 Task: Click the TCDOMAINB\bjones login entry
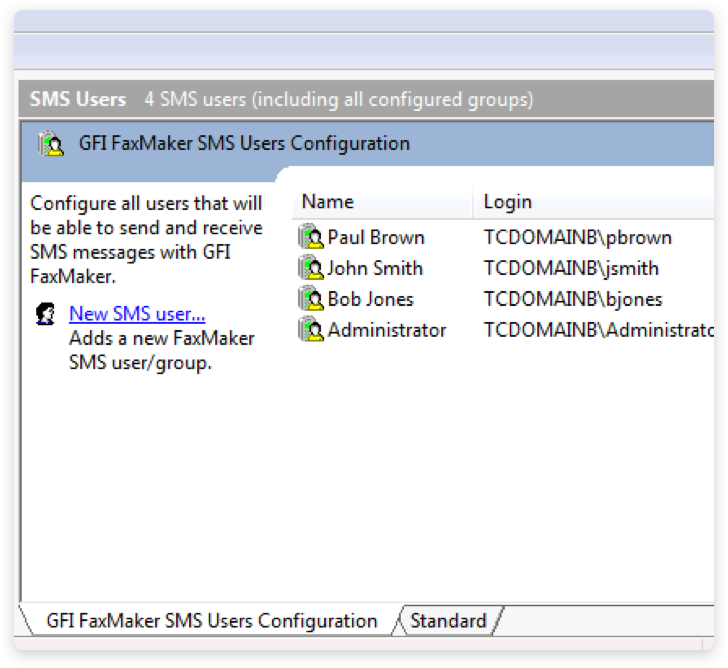(x=573, y=299)
